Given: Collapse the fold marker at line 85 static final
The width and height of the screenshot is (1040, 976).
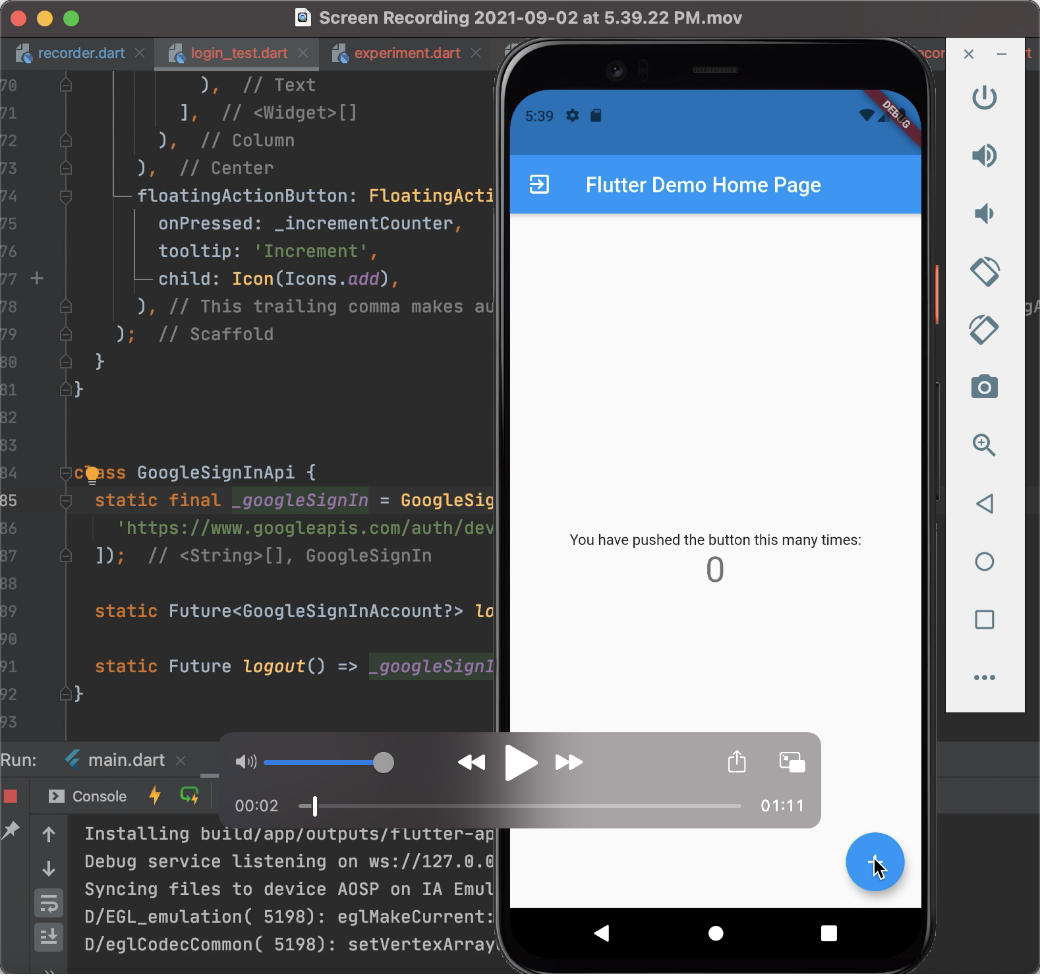Looking at the screenshot, I should 66,501.
